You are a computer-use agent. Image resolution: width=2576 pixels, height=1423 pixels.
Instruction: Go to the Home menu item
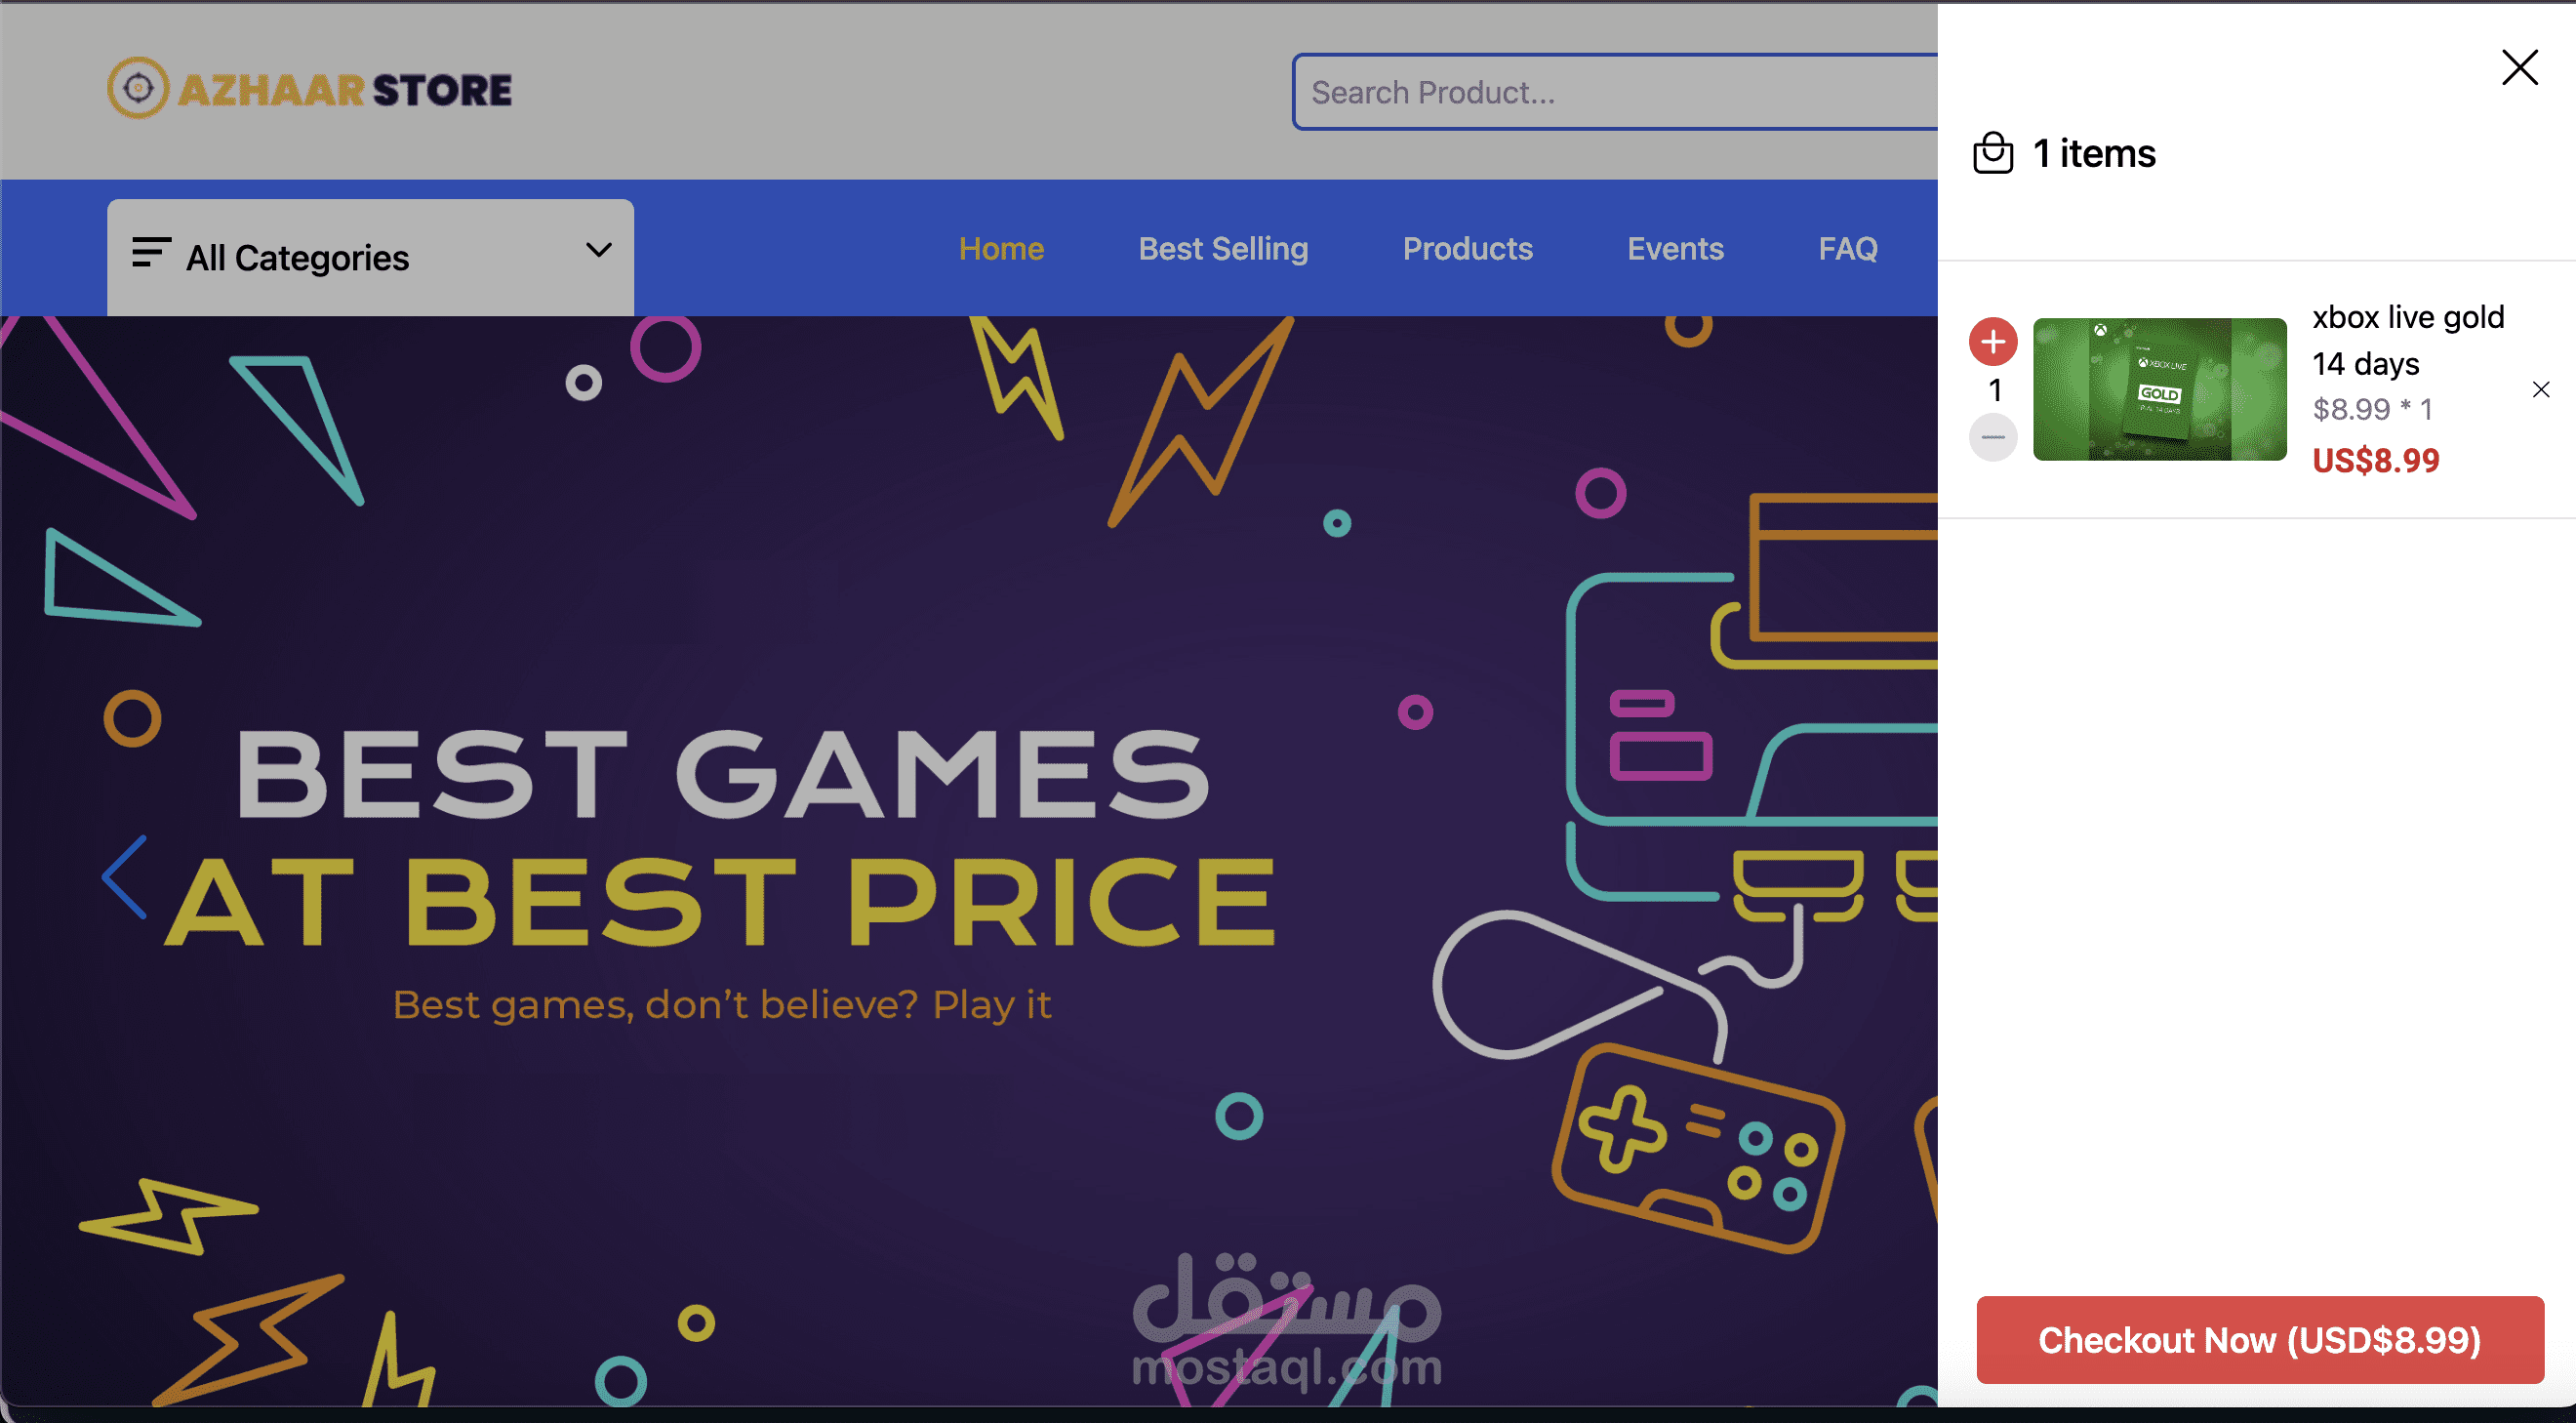pyautogui.click(x=1001, y=249)
